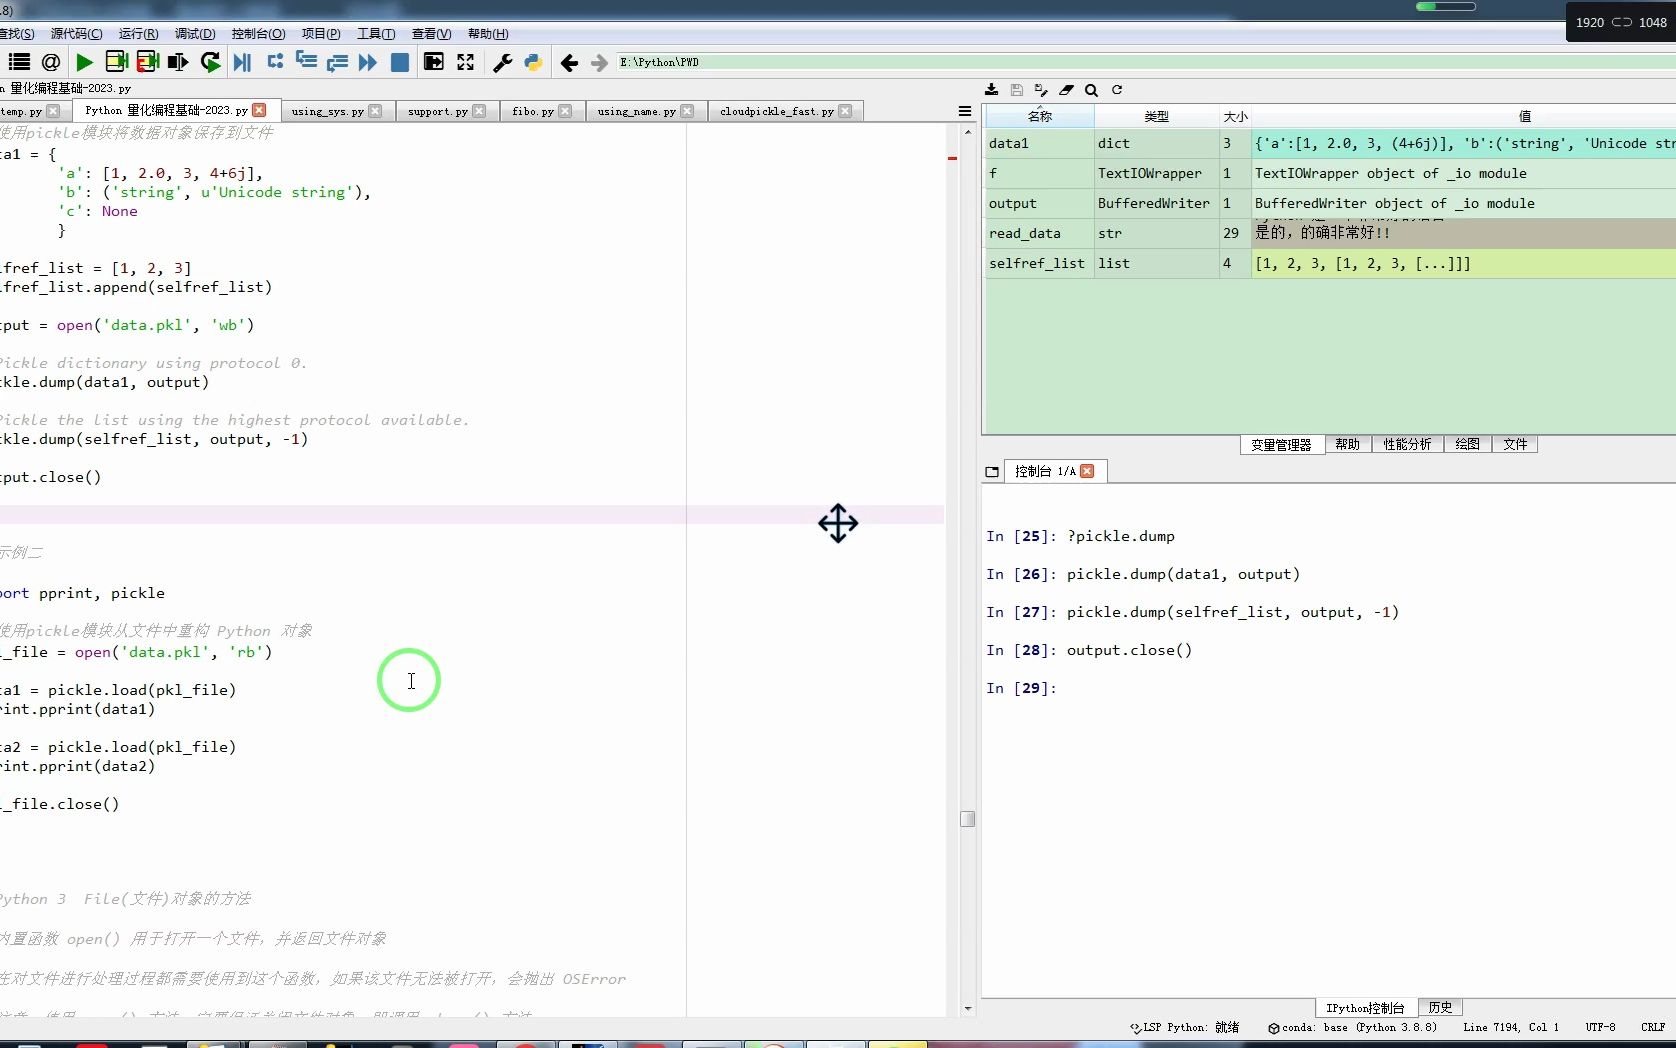Browse console tabs icon
The height and width of the screenshot is (1048, 1676).
coord(992,471)
